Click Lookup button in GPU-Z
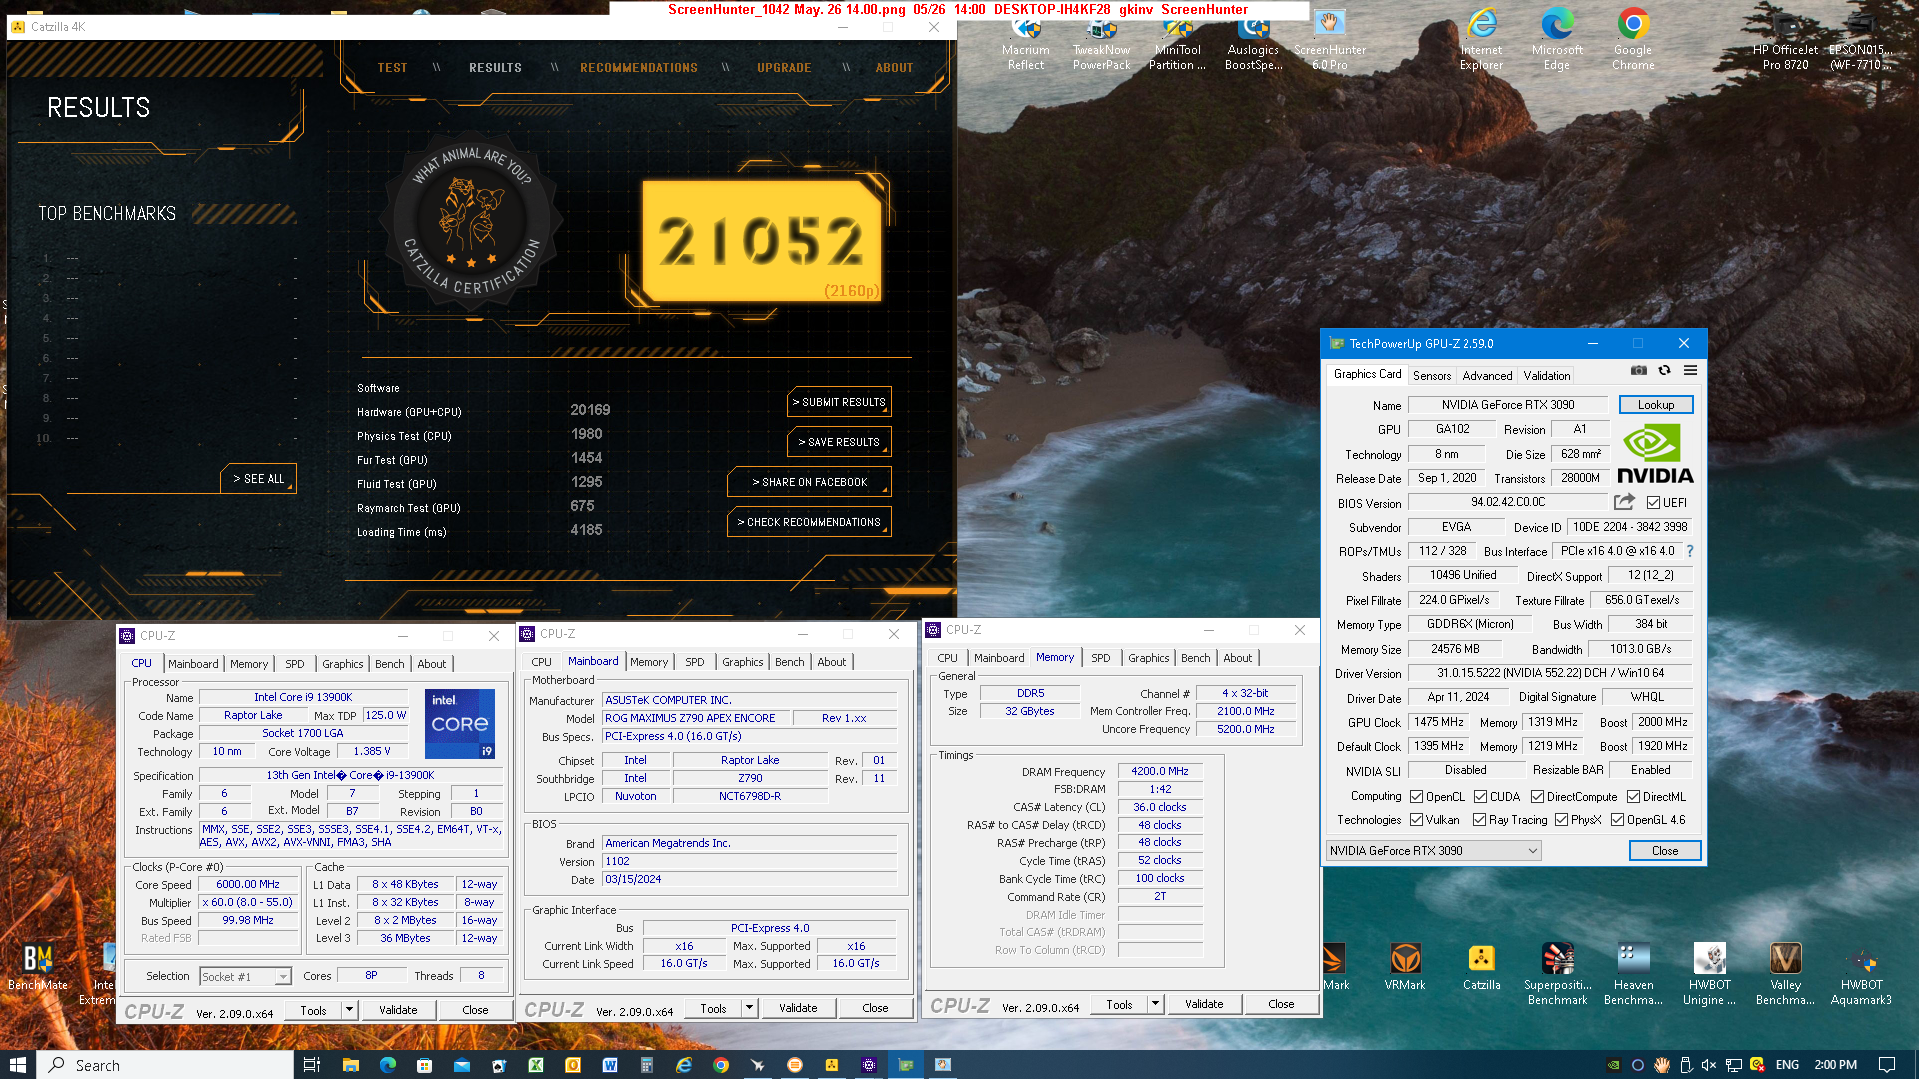Screen dimensions: 1919x1079 [x=1655, y=405]
